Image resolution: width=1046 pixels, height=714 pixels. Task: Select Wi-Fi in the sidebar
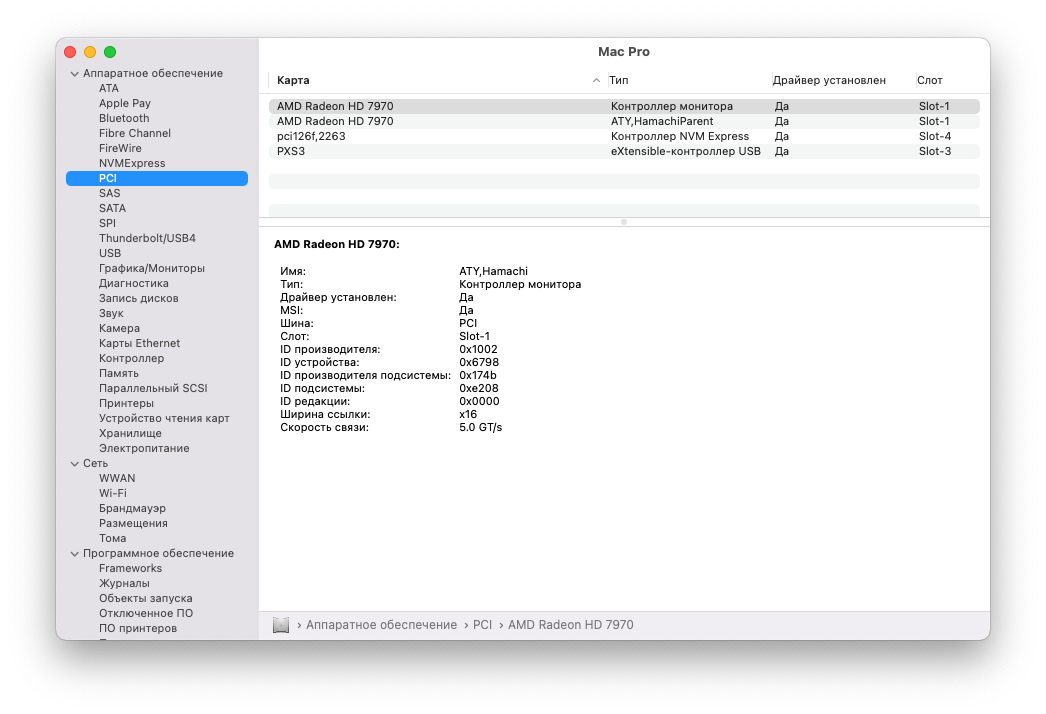point(113,493)
